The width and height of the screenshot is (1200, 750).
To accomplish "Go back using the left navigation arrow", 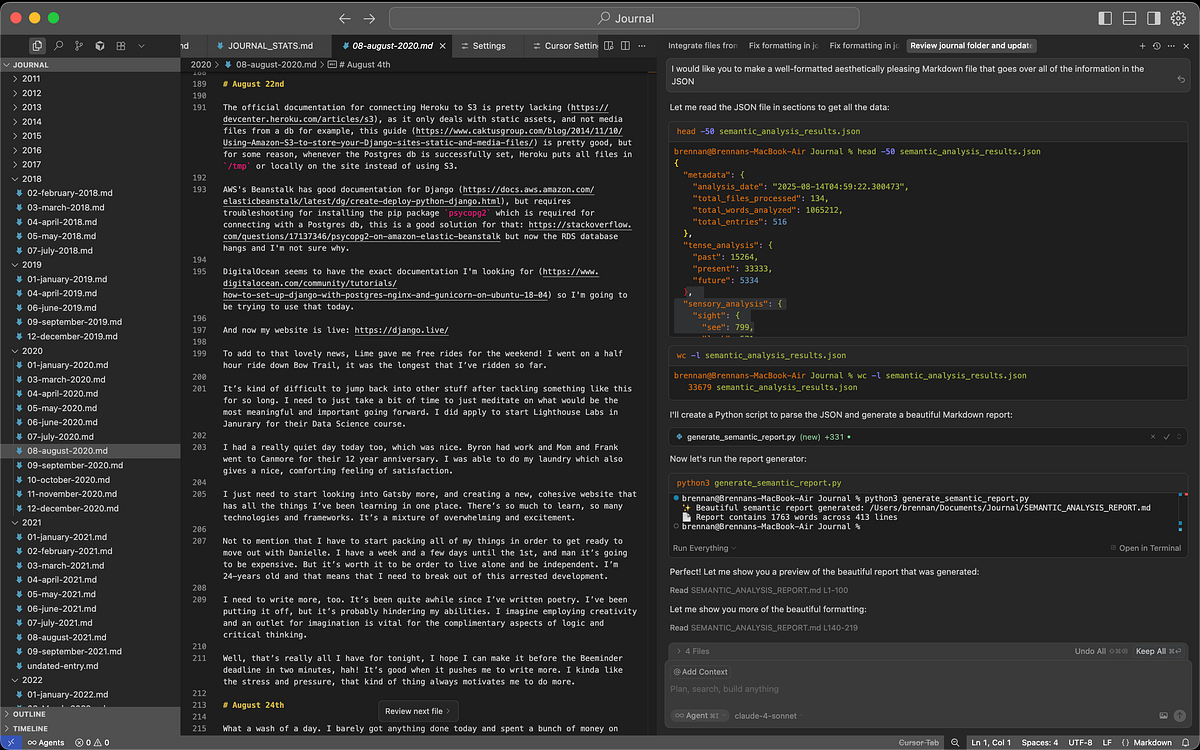I will 345,18.
